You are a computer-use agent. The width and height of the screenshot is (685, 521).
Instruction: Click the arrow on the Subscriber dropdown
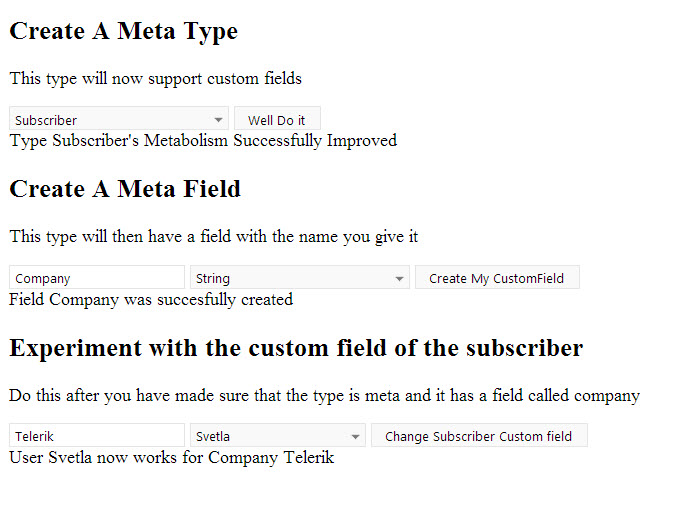[x=218, y=120]
